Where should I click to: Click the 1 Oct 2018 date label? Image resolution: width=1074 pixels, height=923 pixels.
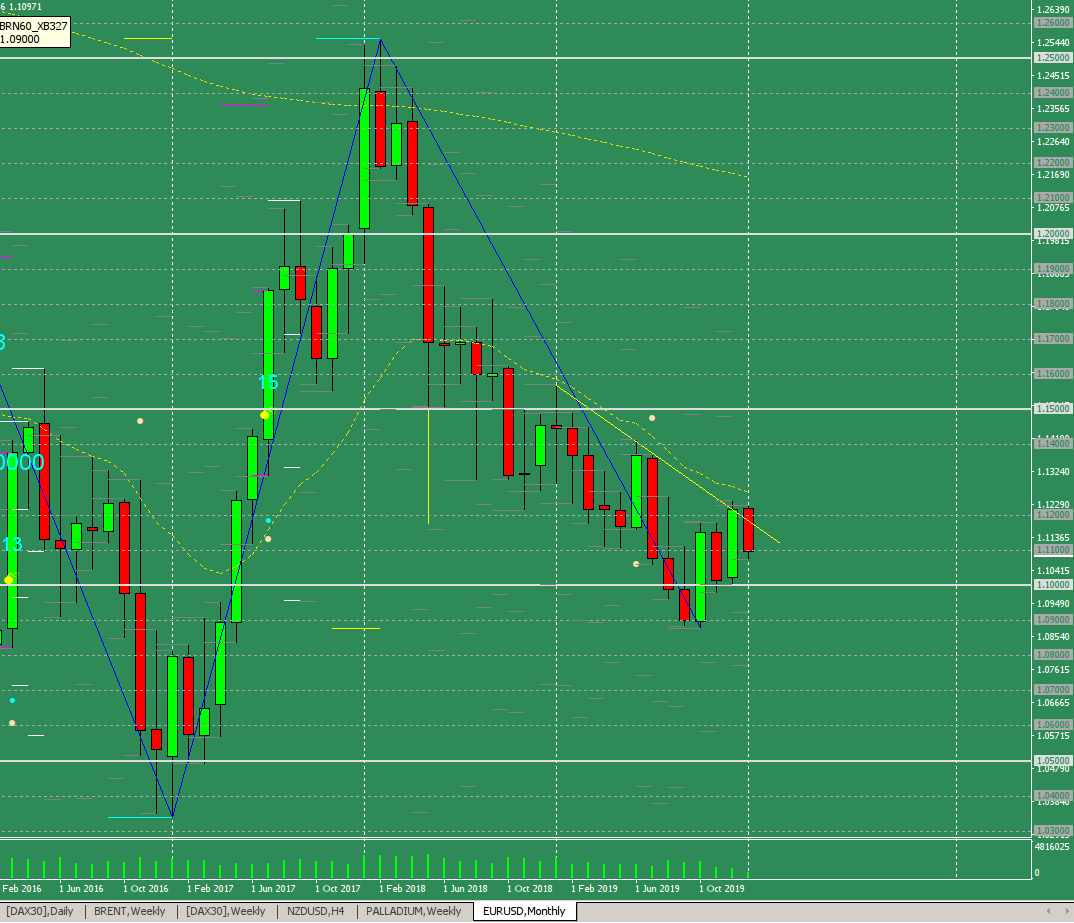(529, 889)
